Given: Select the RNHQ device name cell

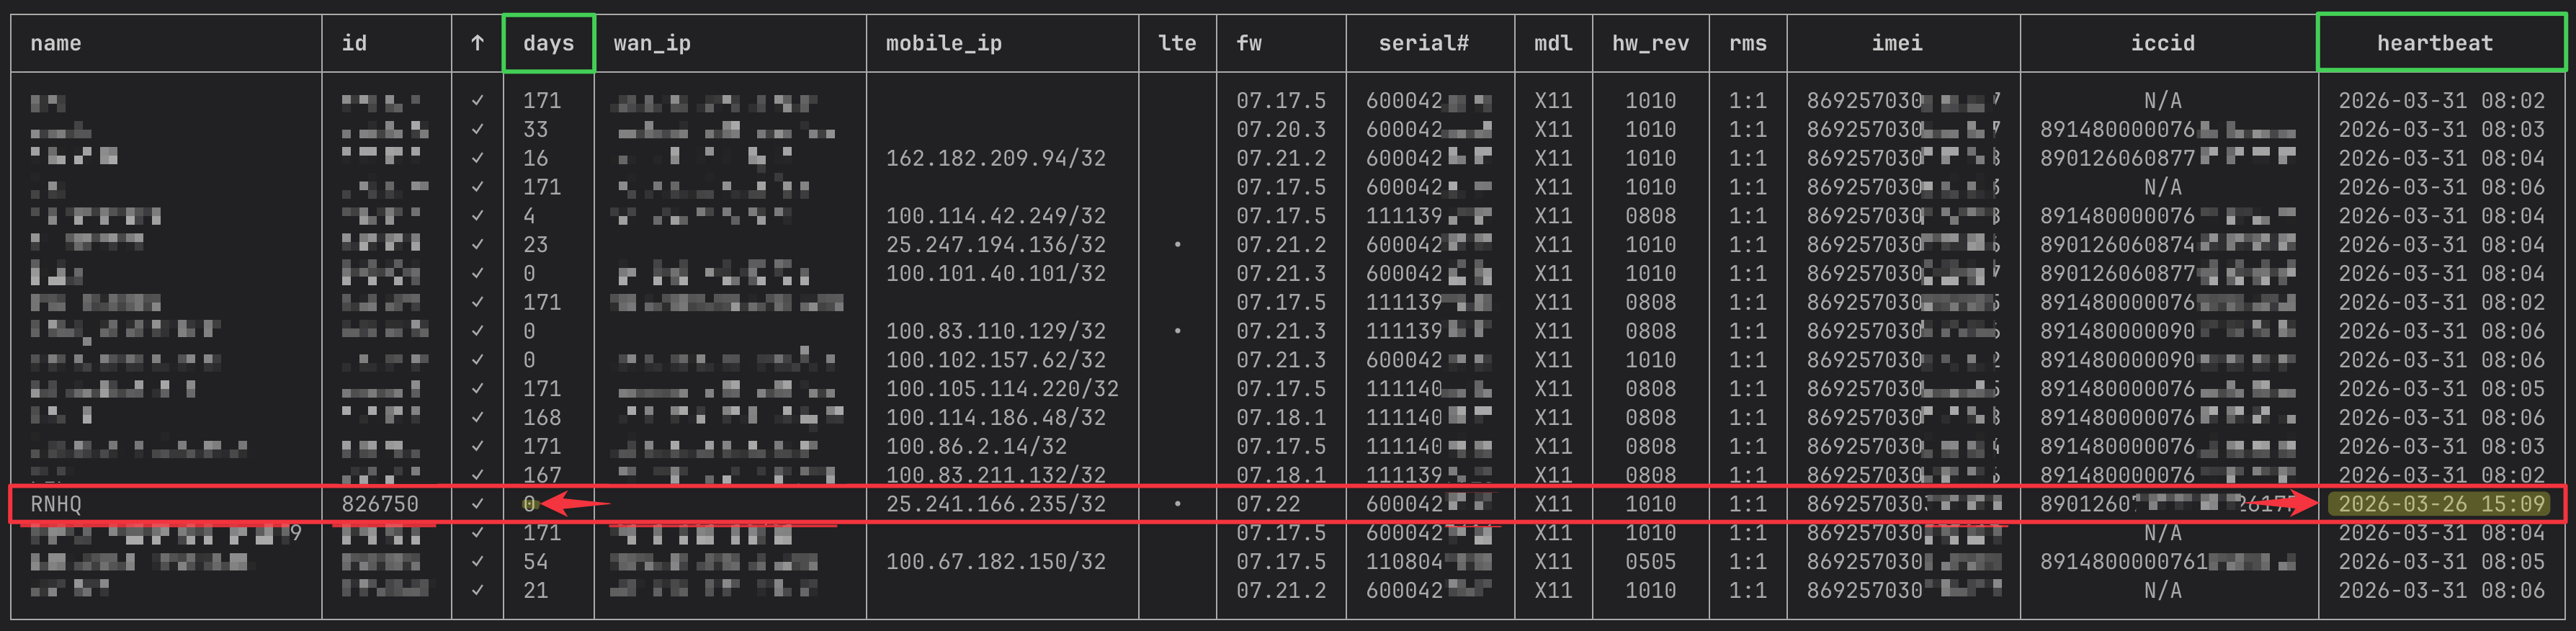Looking at the screenshot, I should [x=56, y=504].
